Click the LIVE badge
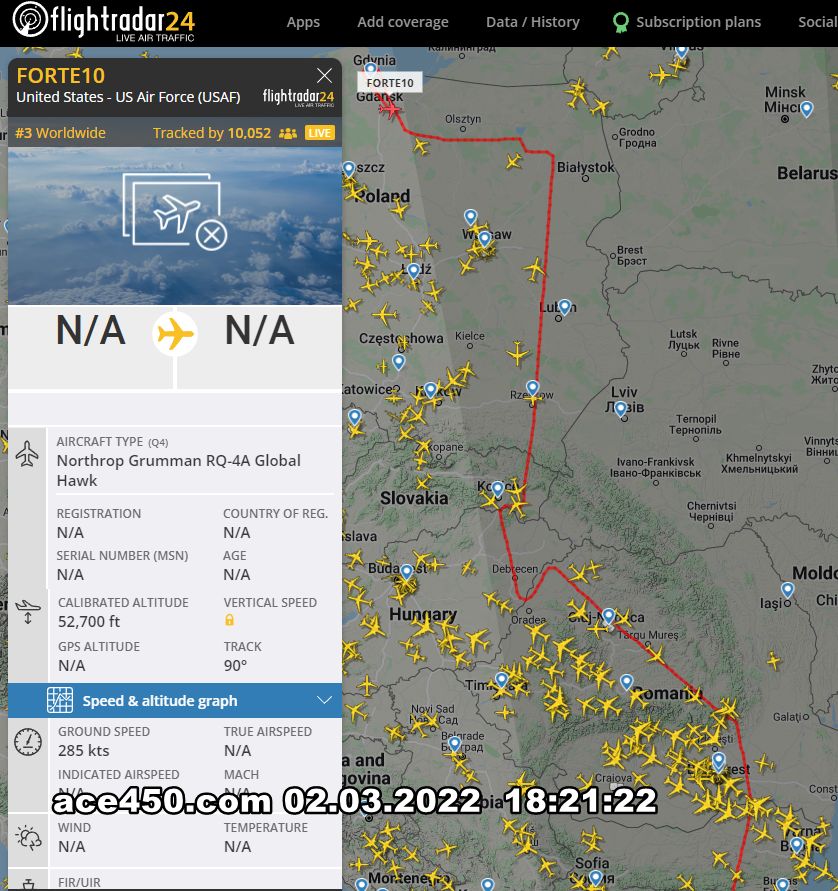Image resolution: width=838 pixels, height=891 pixels. 320,133
